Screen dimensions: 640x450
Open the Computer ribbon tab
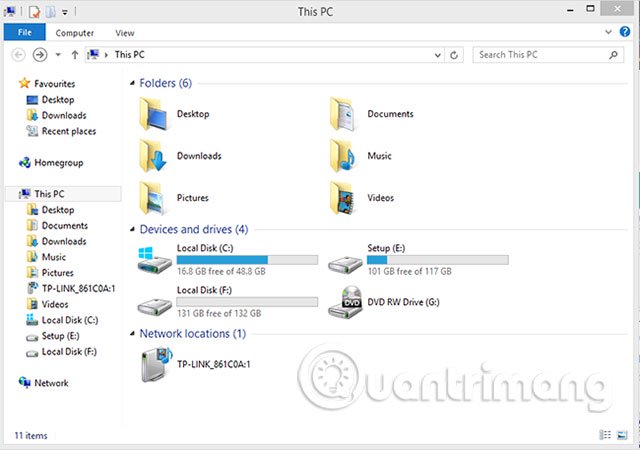[x=75, y=33]
